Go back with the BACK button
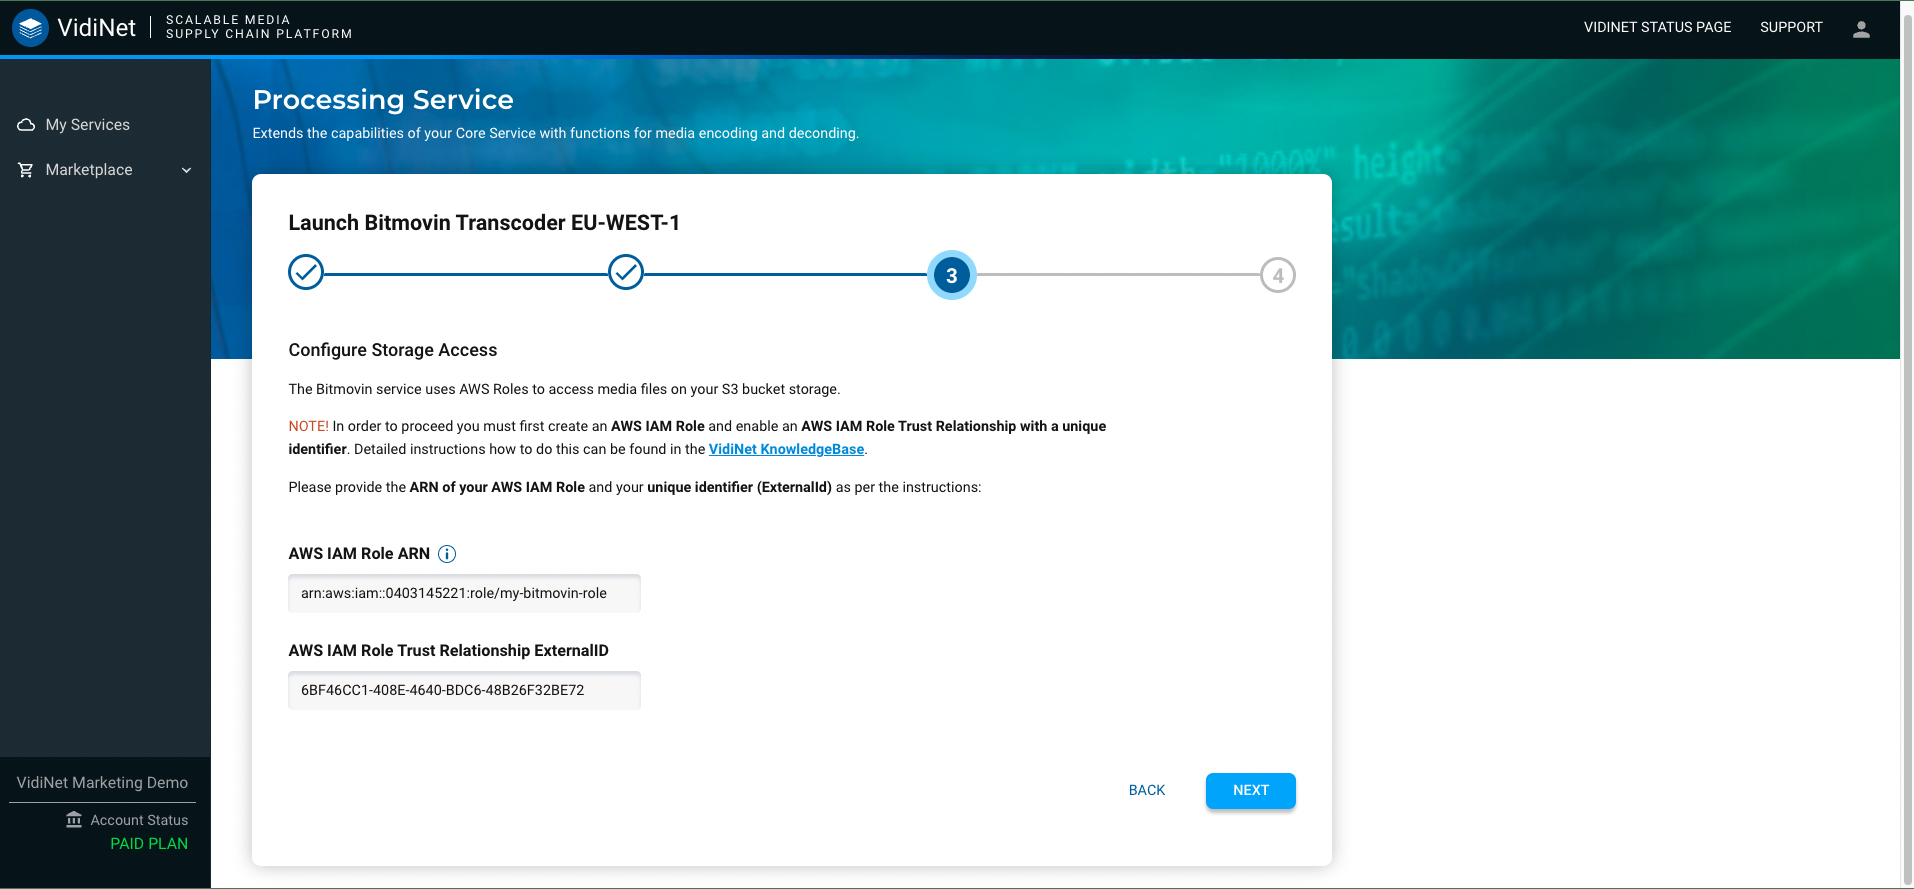 1146,790
